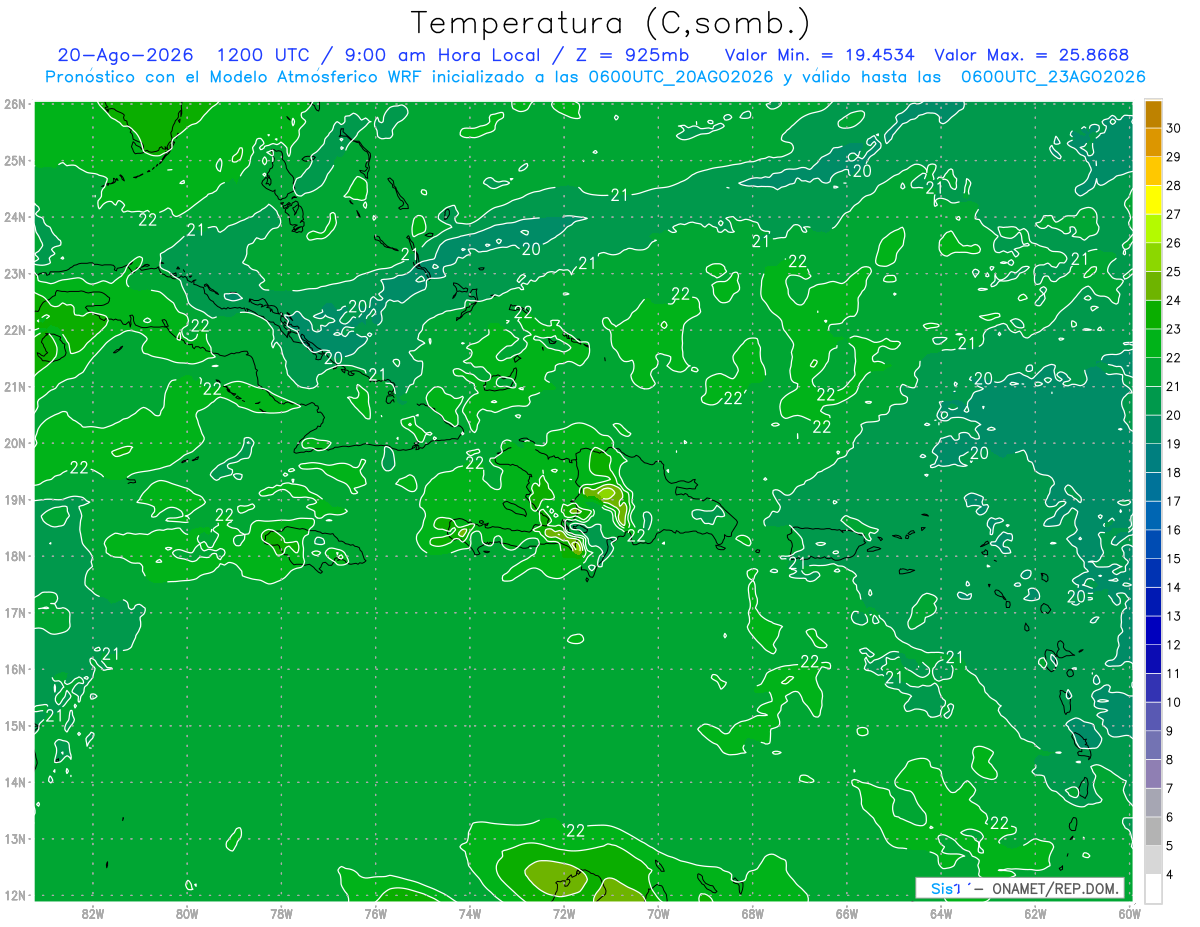Screen dimensions: 1200x927
Task: Click the 70W longitude axis label
Action: (658, 913)
